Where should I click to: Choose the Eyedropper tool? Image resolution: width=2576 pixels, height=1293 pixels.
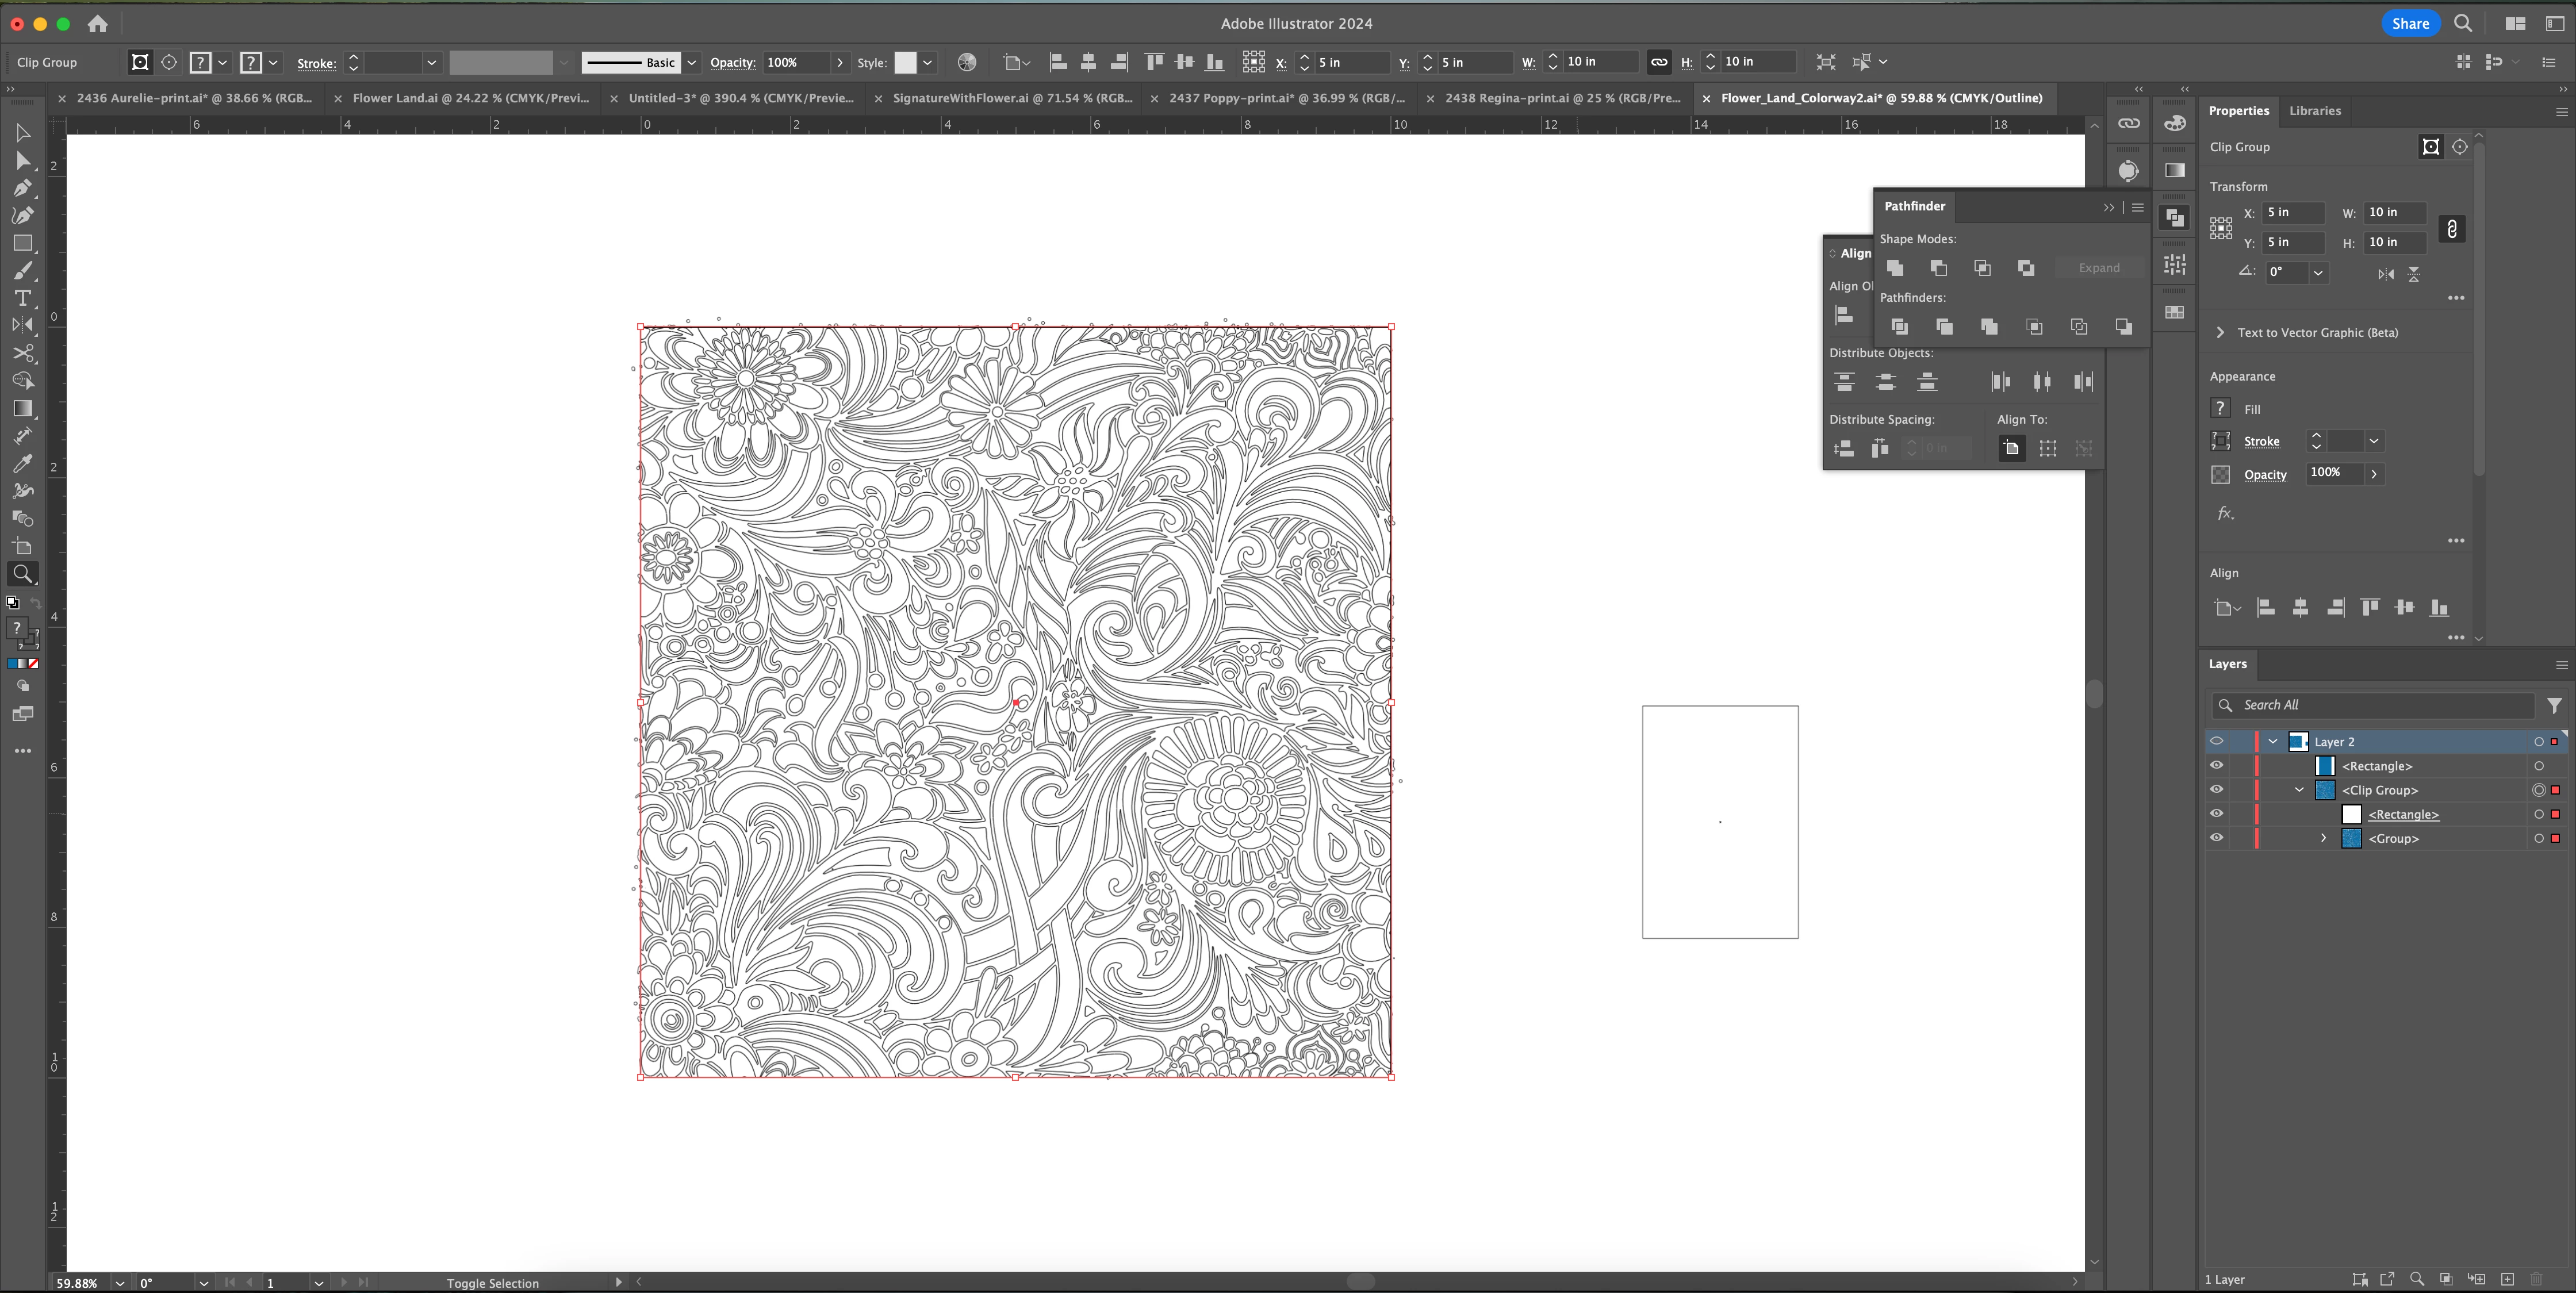tap(22, 463)
